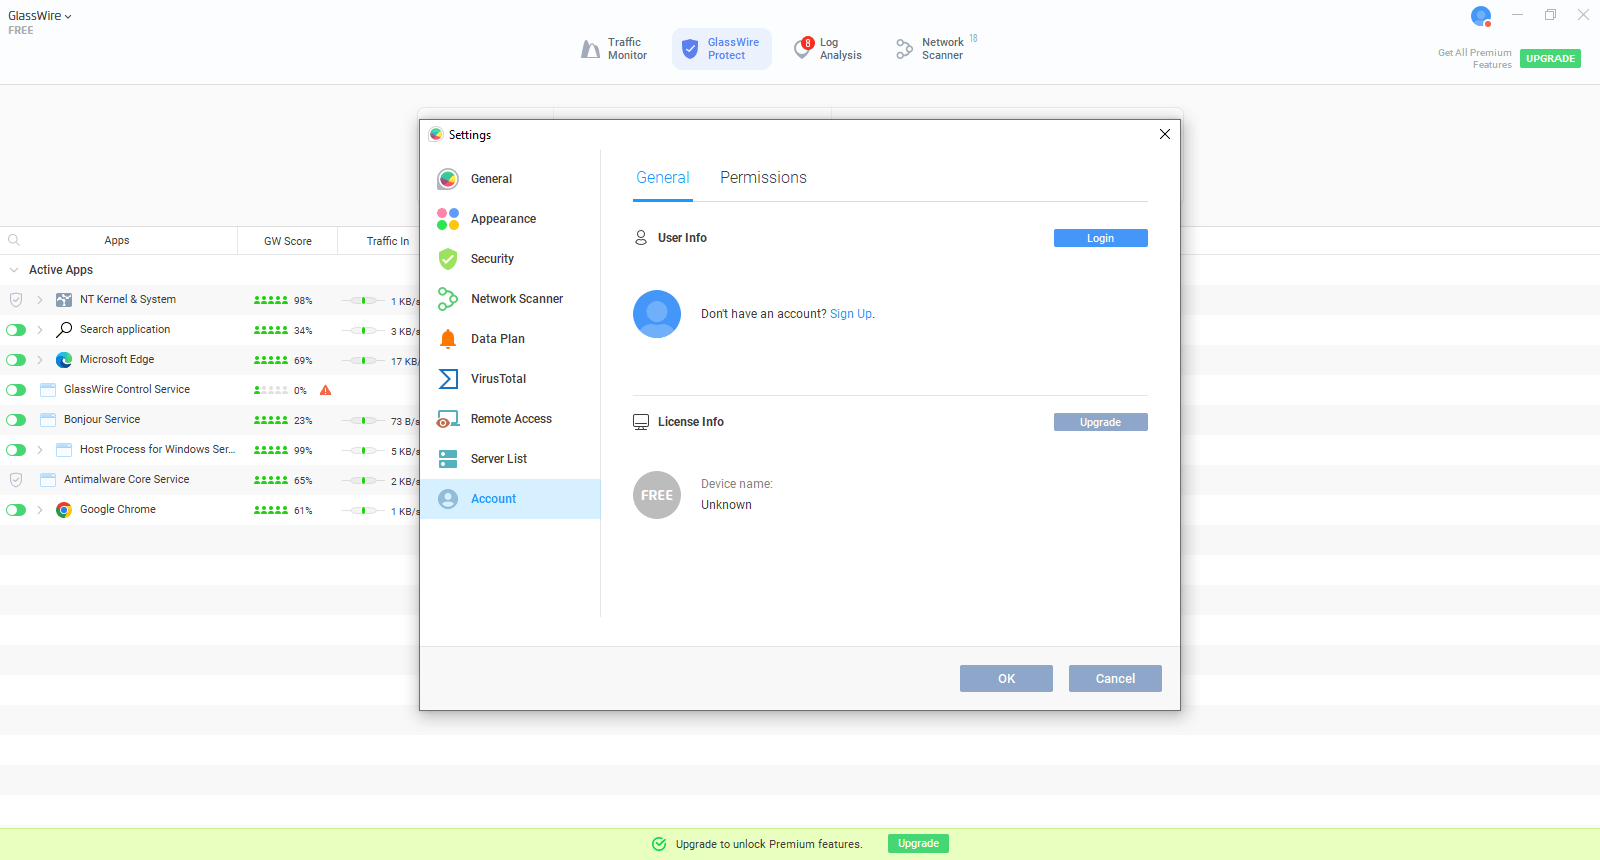Select Remote Access label in settings sidebar
Viewport: 1600px width, 860px height.
511,419
